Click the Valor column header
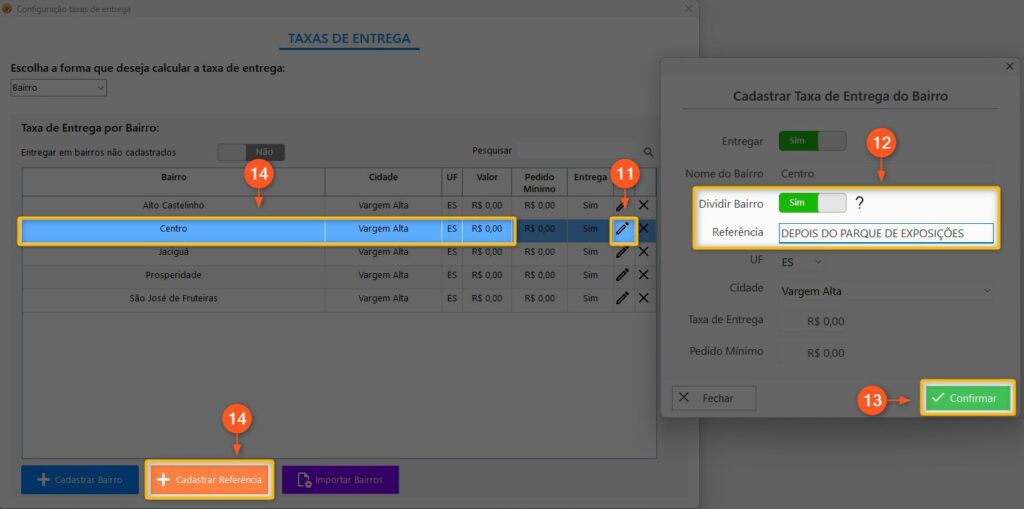The width and height of the screenshot is (1024, 509). [487, 178]
